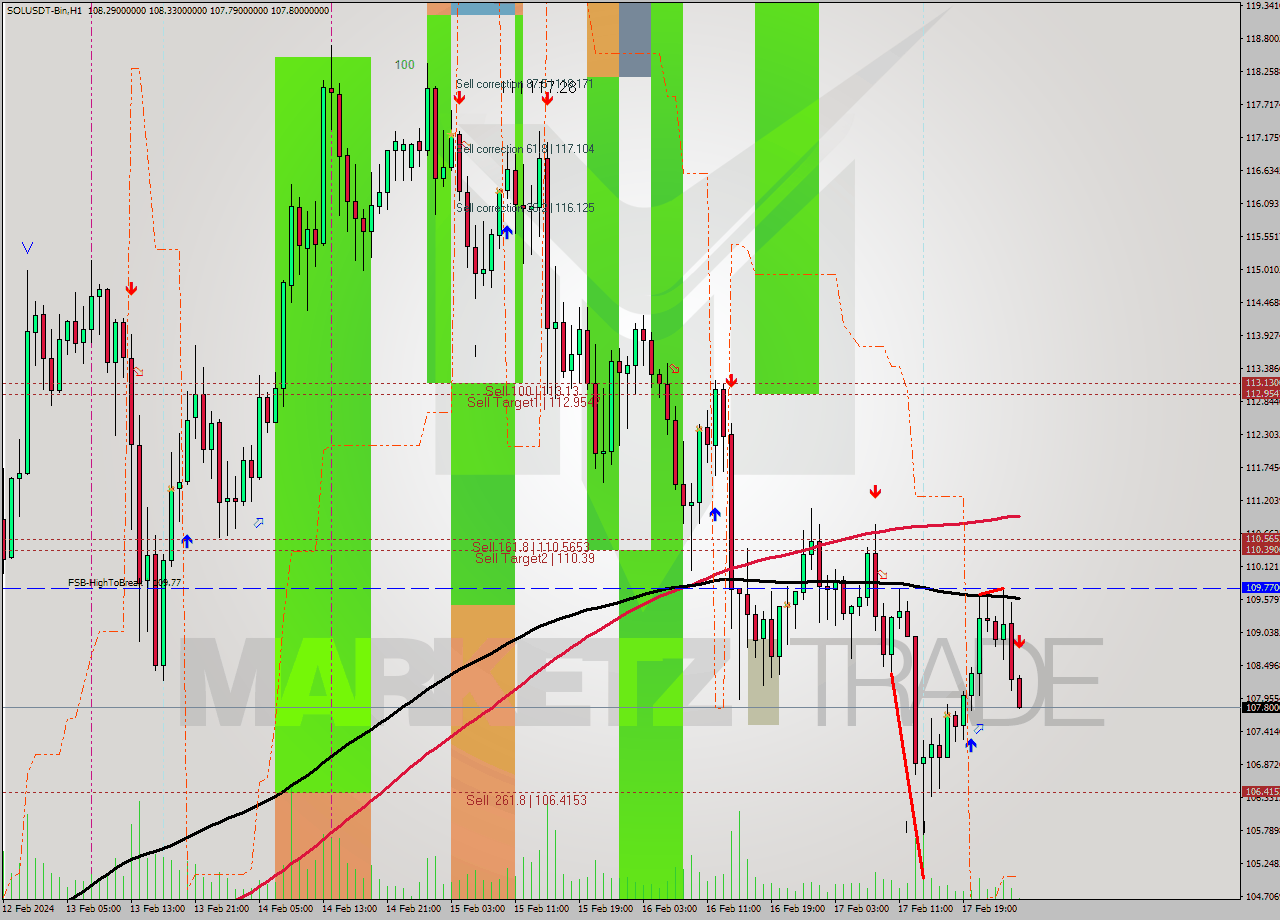Viewport: 1280px width, 920px height.
Task: Select the '14 Feb 21:00' time label
Action: [413, 909]
